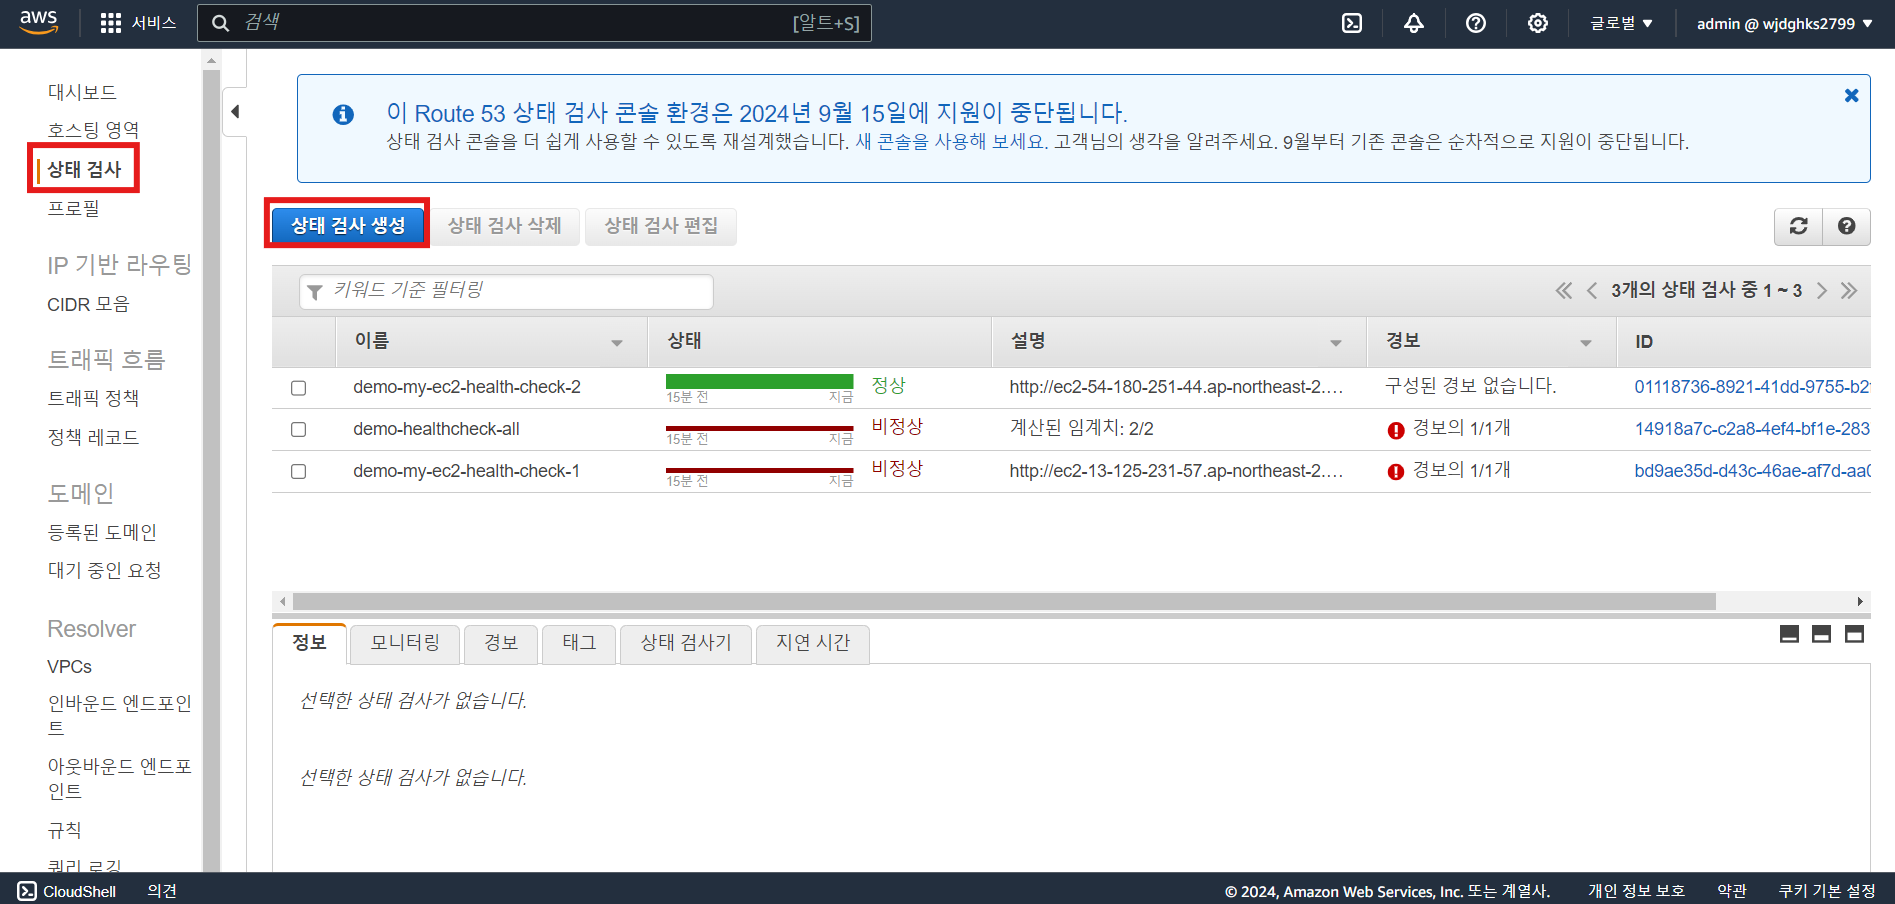This screenshot has height=904, width=1895.
Task: Switch to the 상태 검사기 tab
Action: click(686, 643)
